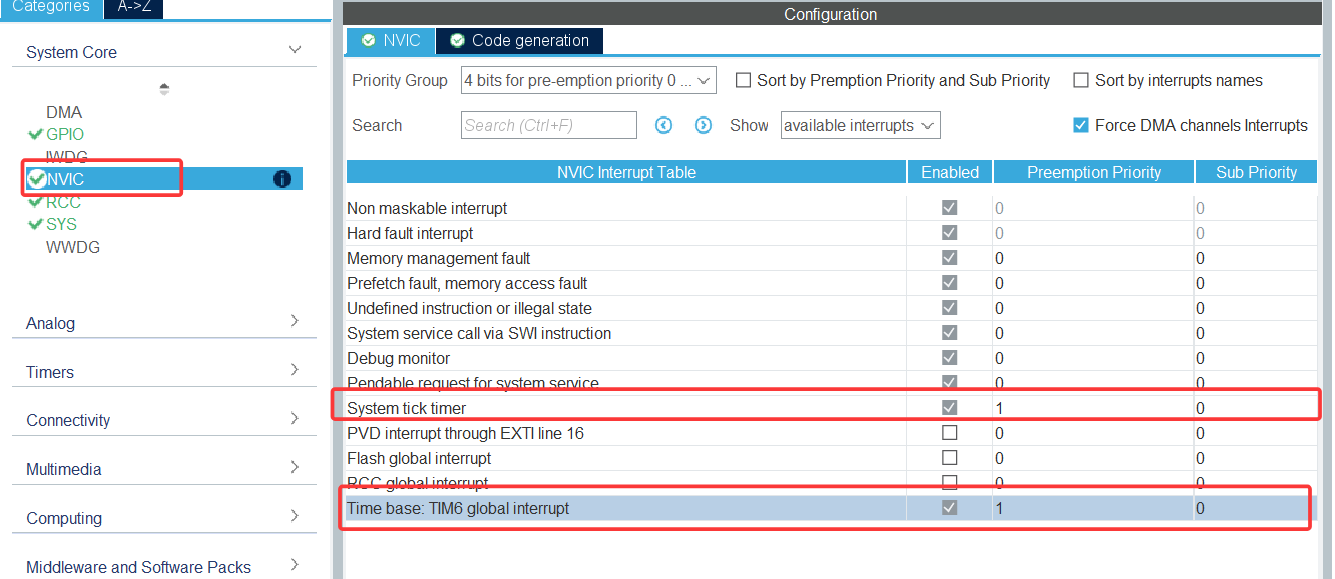The width and height of the screenshot is (1335, 579).
Task: Select WWDG in System Core list
Action: click(73, 247)
